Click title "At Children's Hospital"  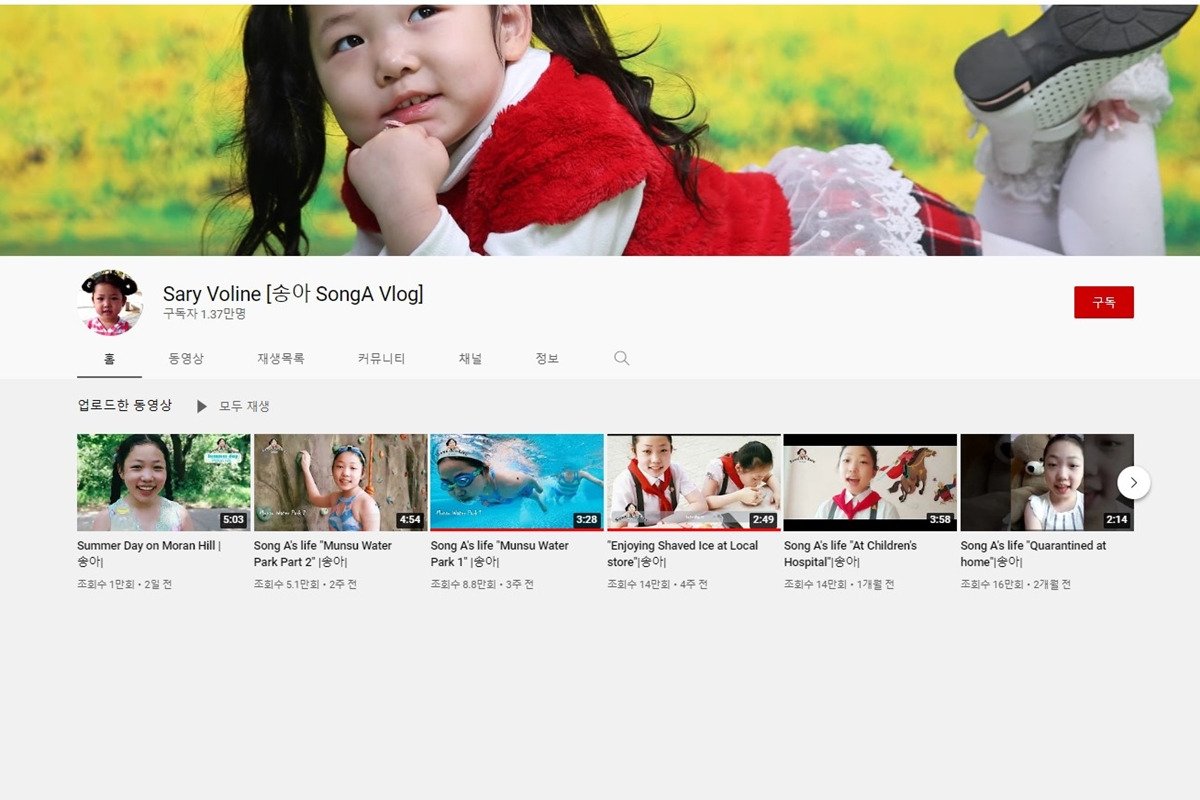click(850, 554)
